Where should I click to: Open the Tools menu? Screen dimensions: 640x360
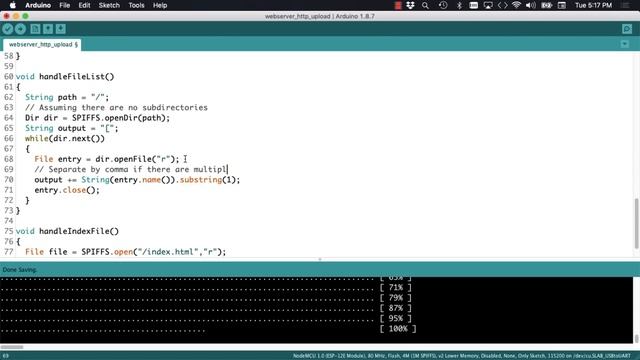136,5
